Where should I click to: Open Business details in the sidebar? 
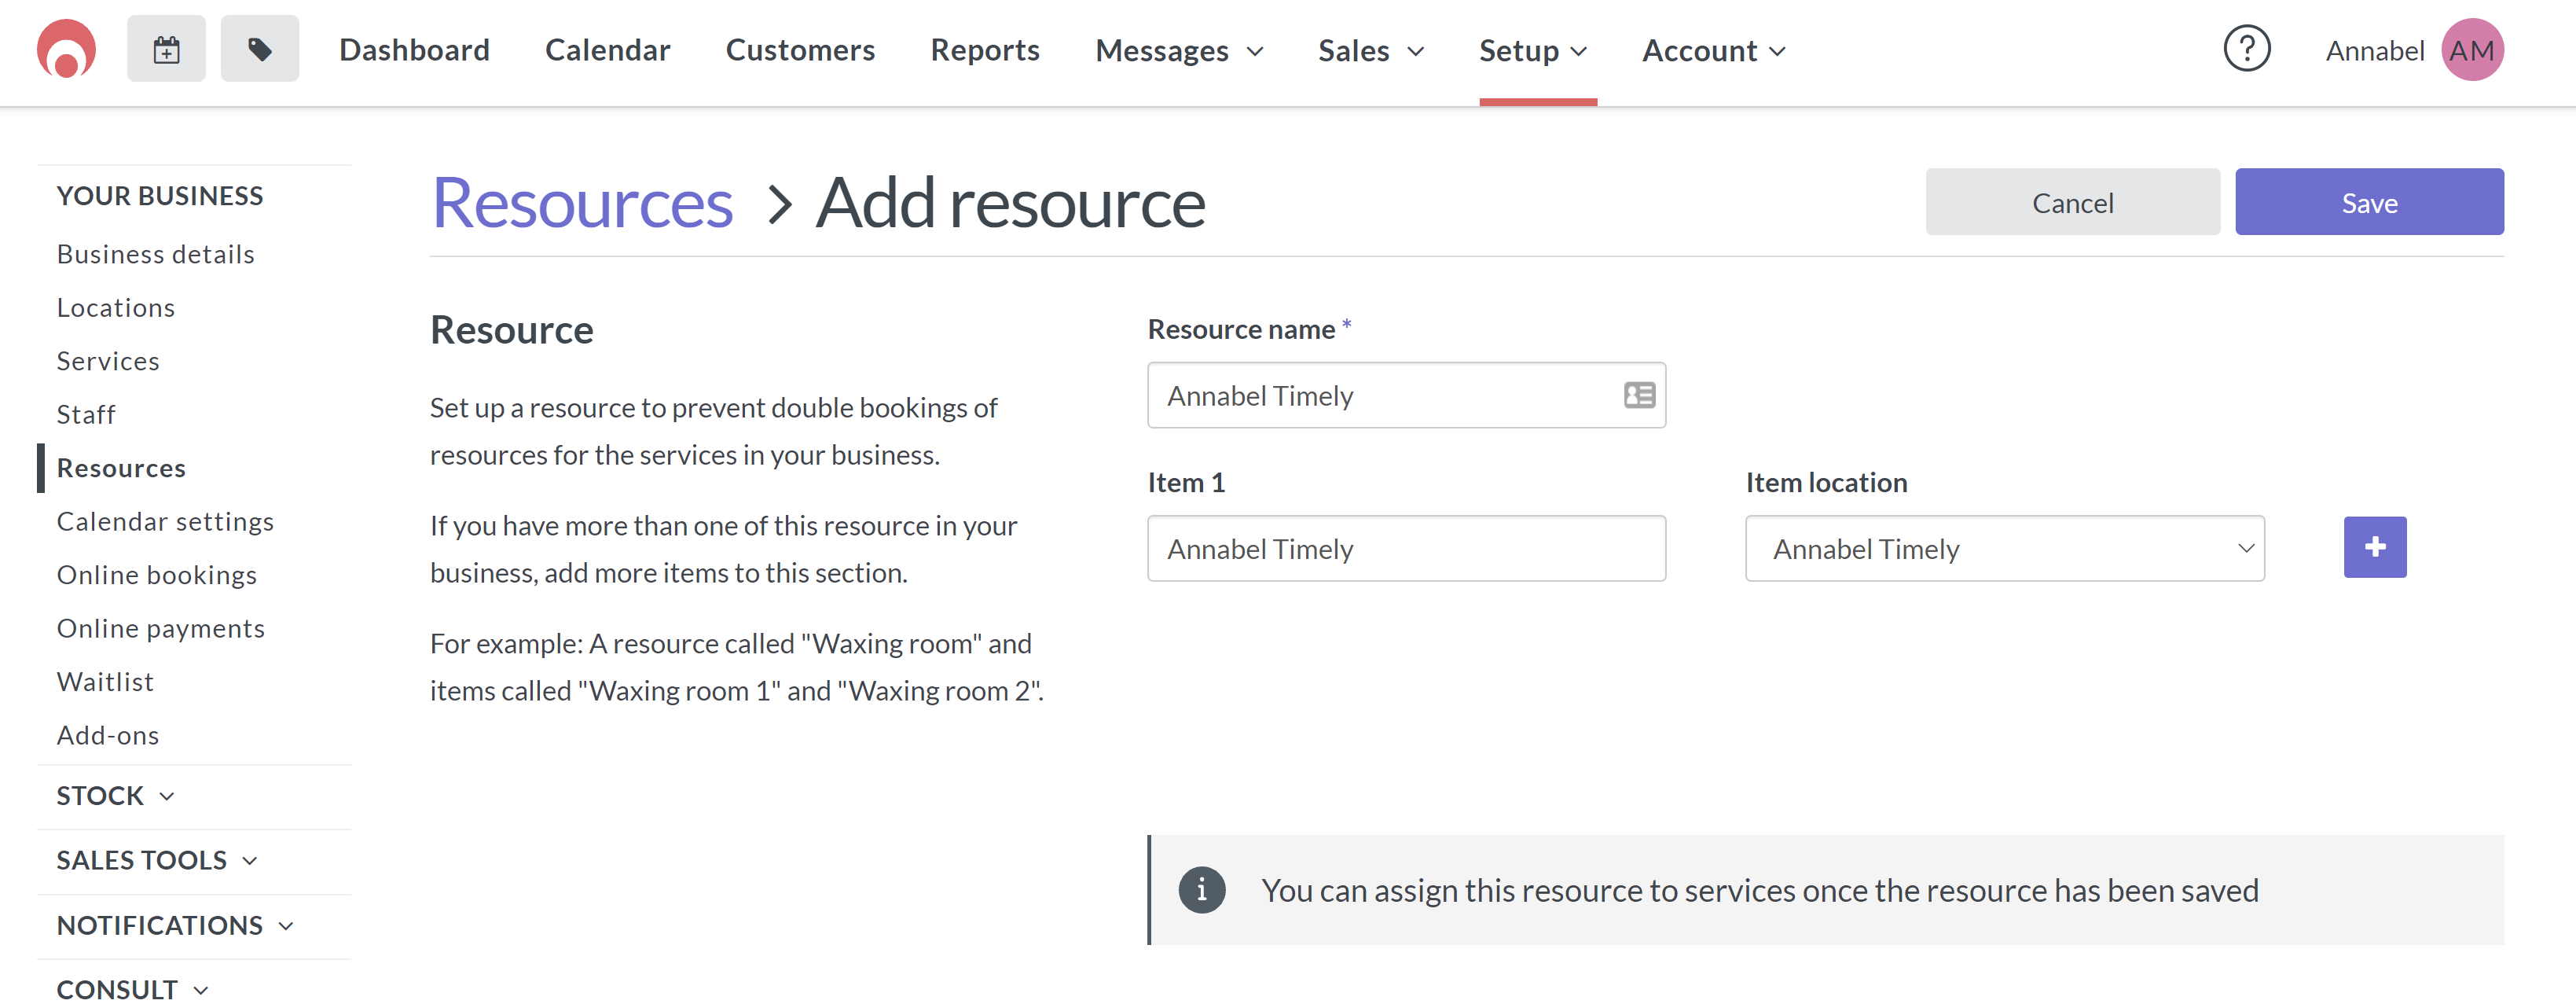pos(156,254)
